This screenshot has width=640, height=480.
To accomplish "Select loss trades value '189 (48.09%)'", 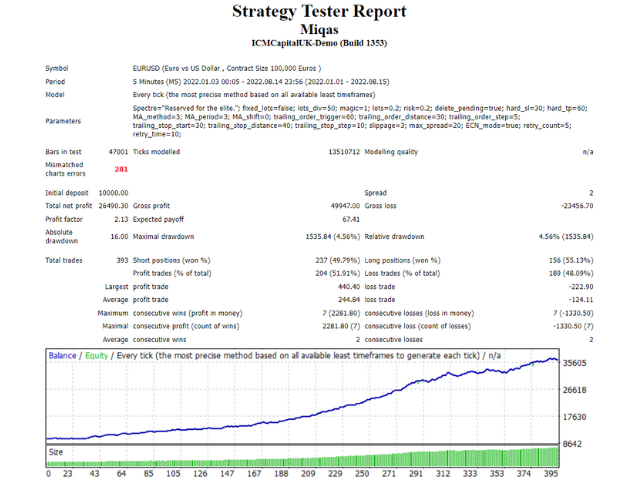I will click(571, 273).
